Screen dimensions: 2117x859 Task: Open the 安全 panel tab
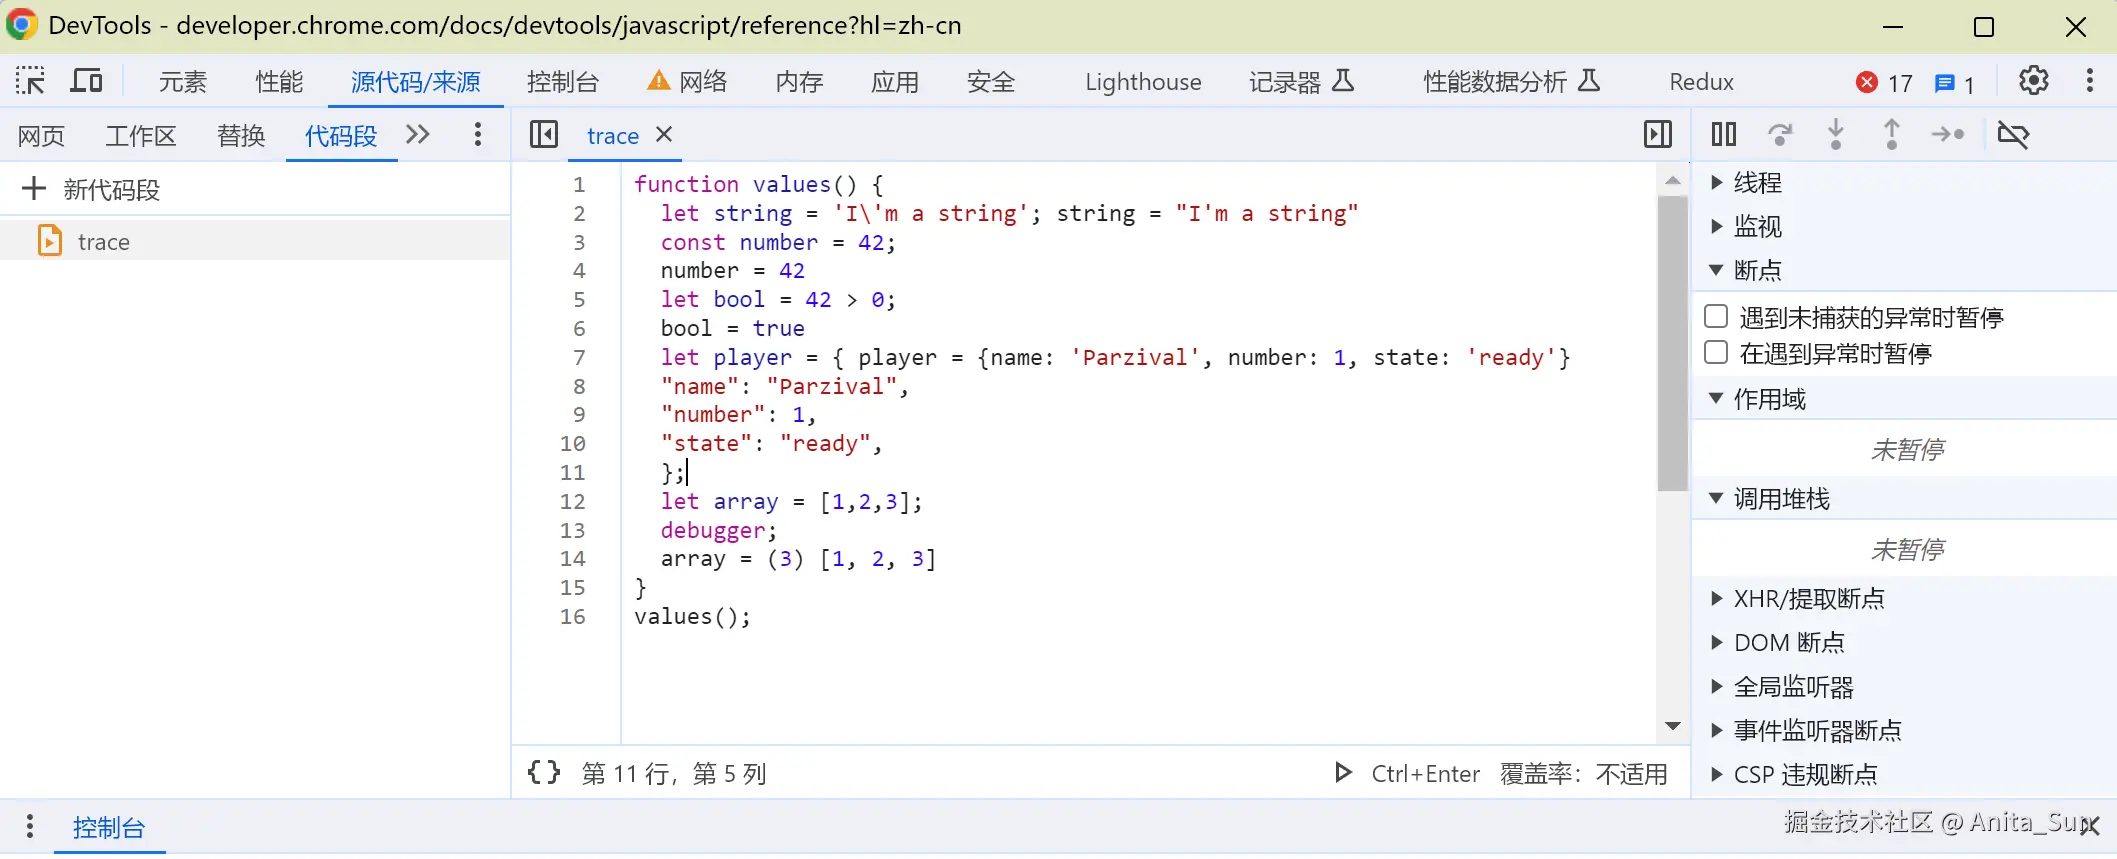click(x=991, y=82)
